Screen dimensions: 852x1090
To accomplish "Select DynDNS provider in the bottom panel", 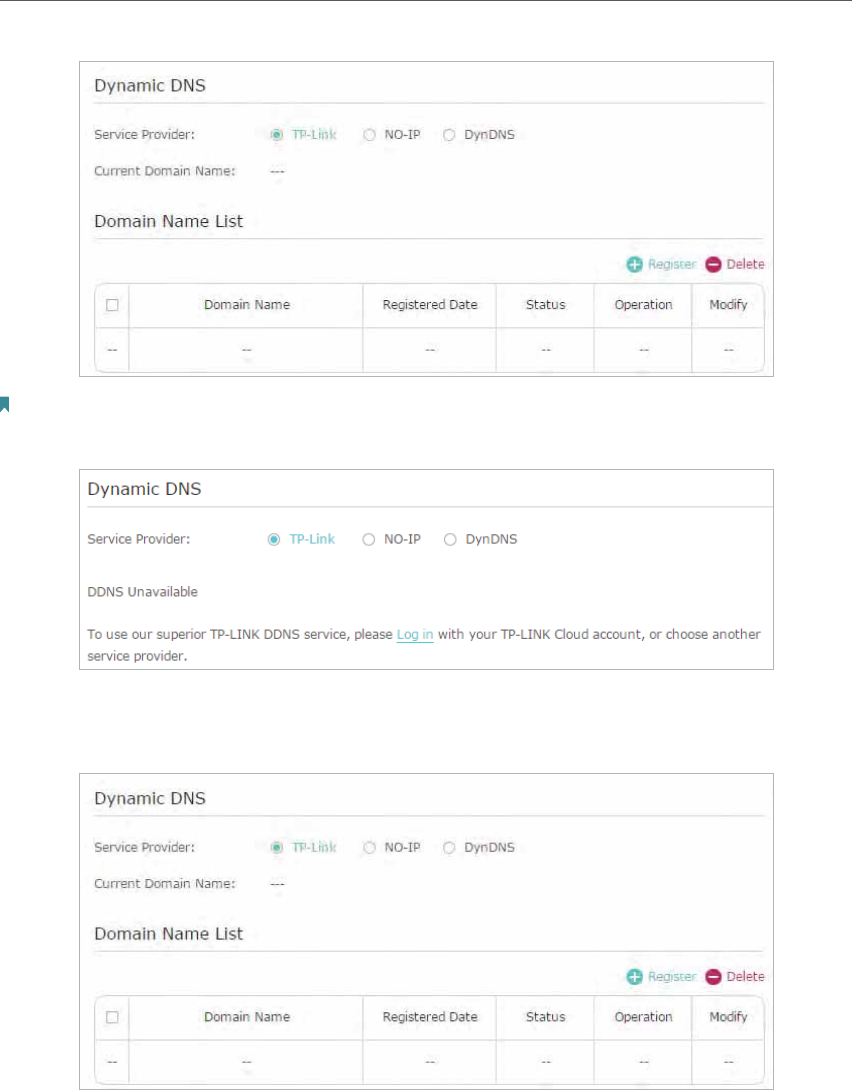I will point(449,847).
